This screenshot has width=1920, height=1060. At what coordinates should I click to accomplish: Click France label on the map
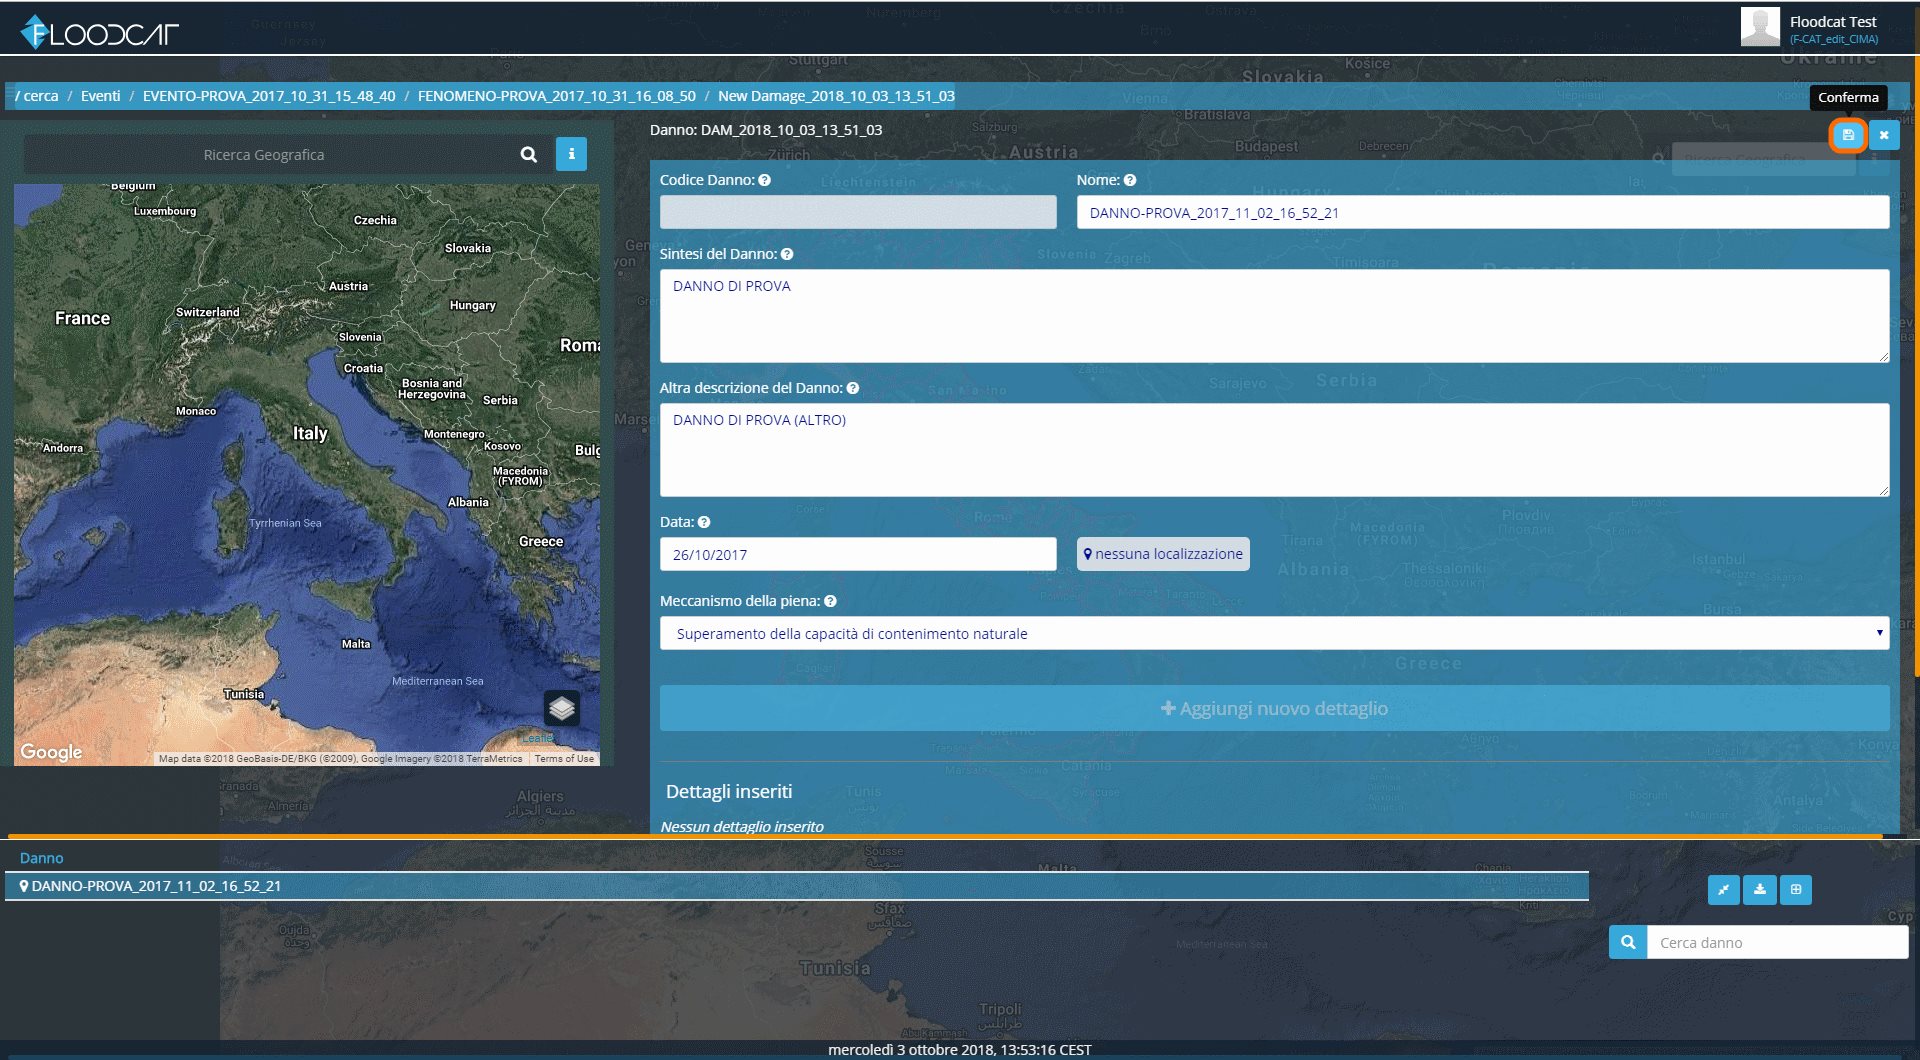(x=82, y=318)
